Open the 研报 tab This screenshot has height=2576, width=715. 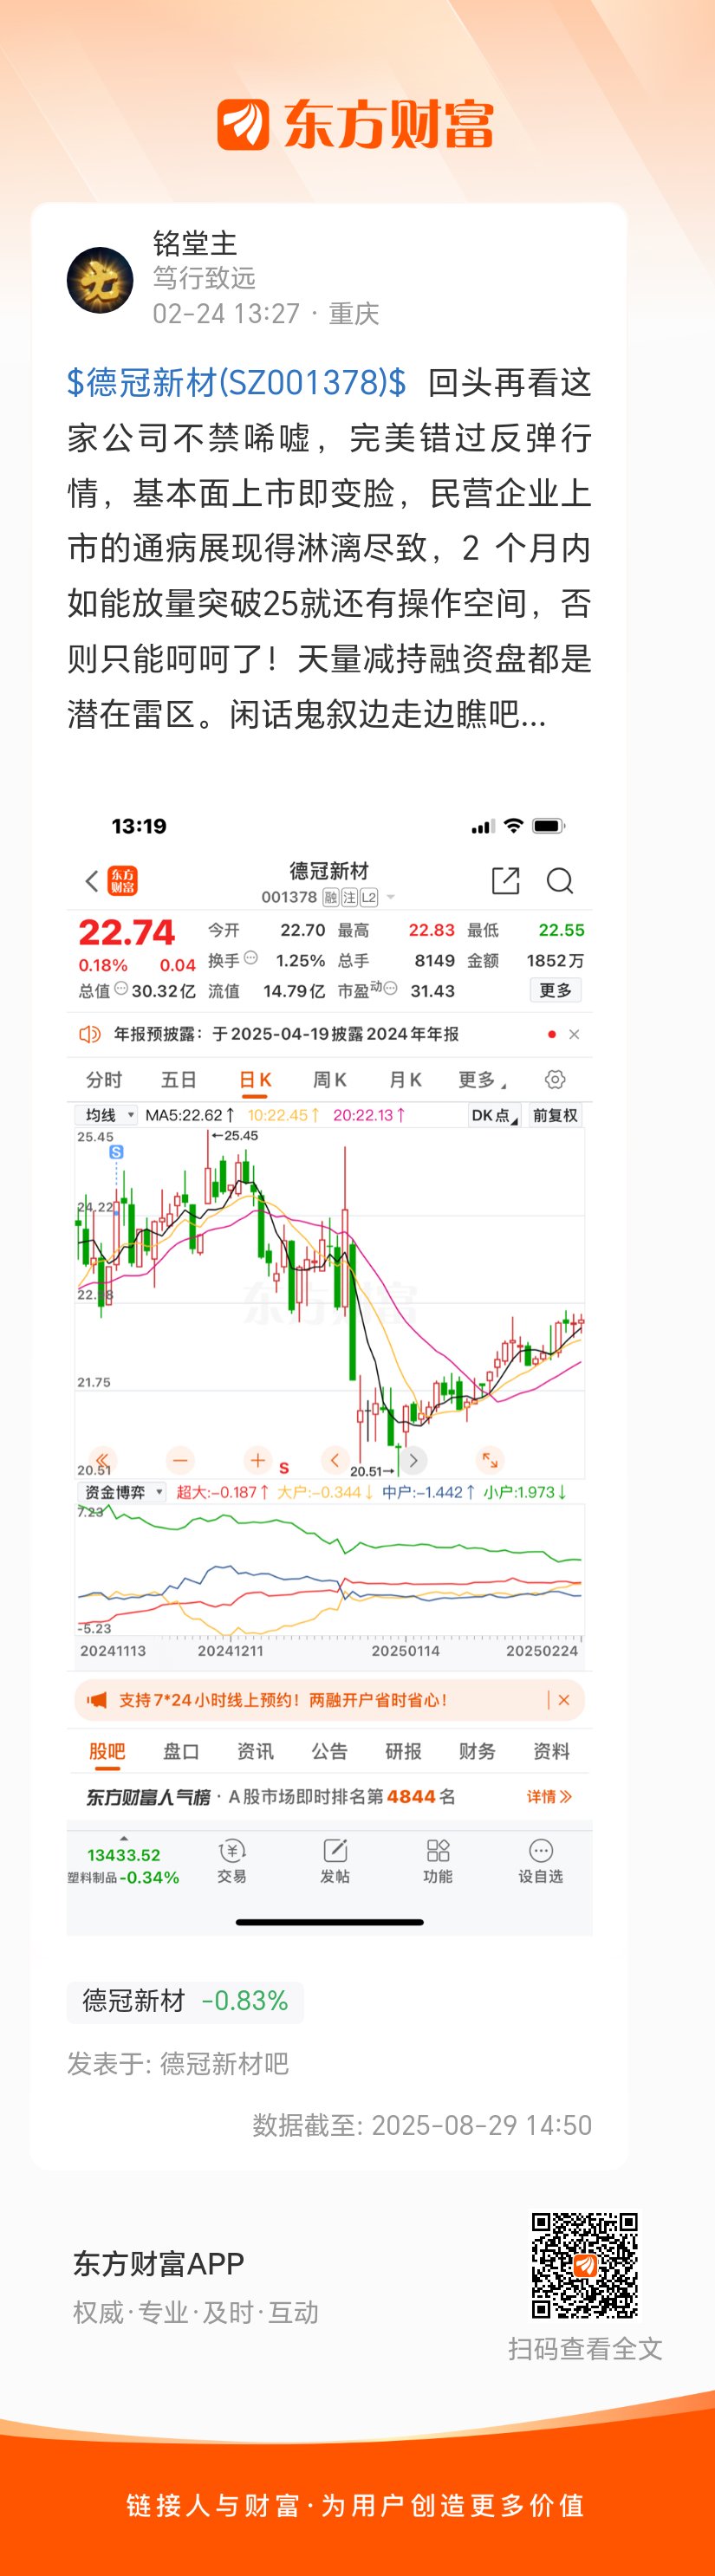(403, 1751)
